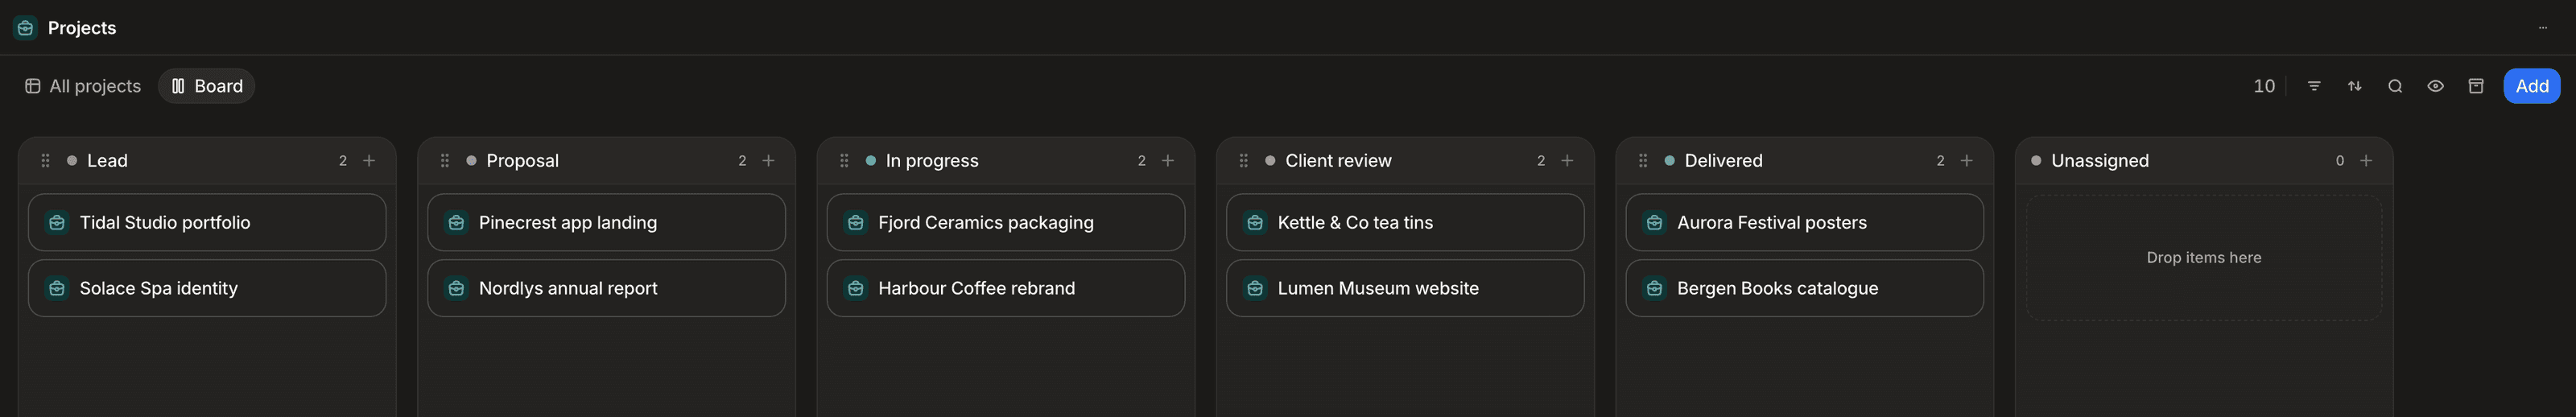Switch to the All projects tab
The image size is (2576, 417).
(x=83, y=86)
